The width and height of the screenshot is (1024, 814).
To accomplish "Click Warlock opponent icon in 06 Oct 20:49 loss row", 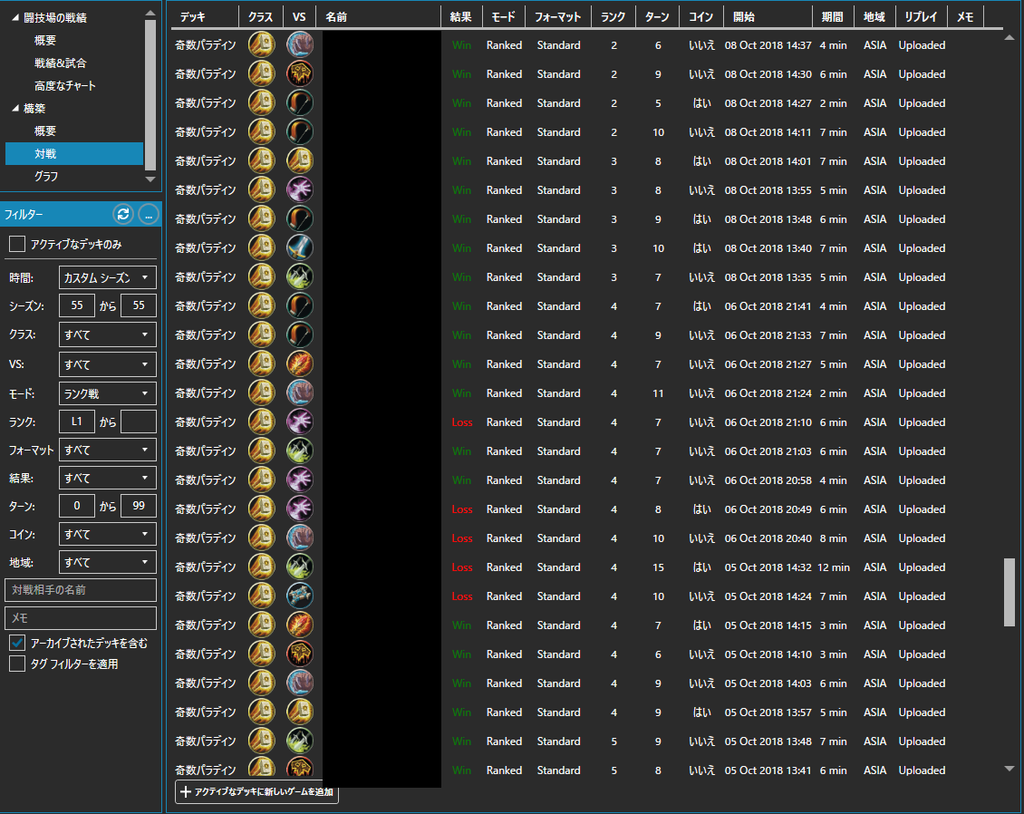I will (x=300, y=509).
